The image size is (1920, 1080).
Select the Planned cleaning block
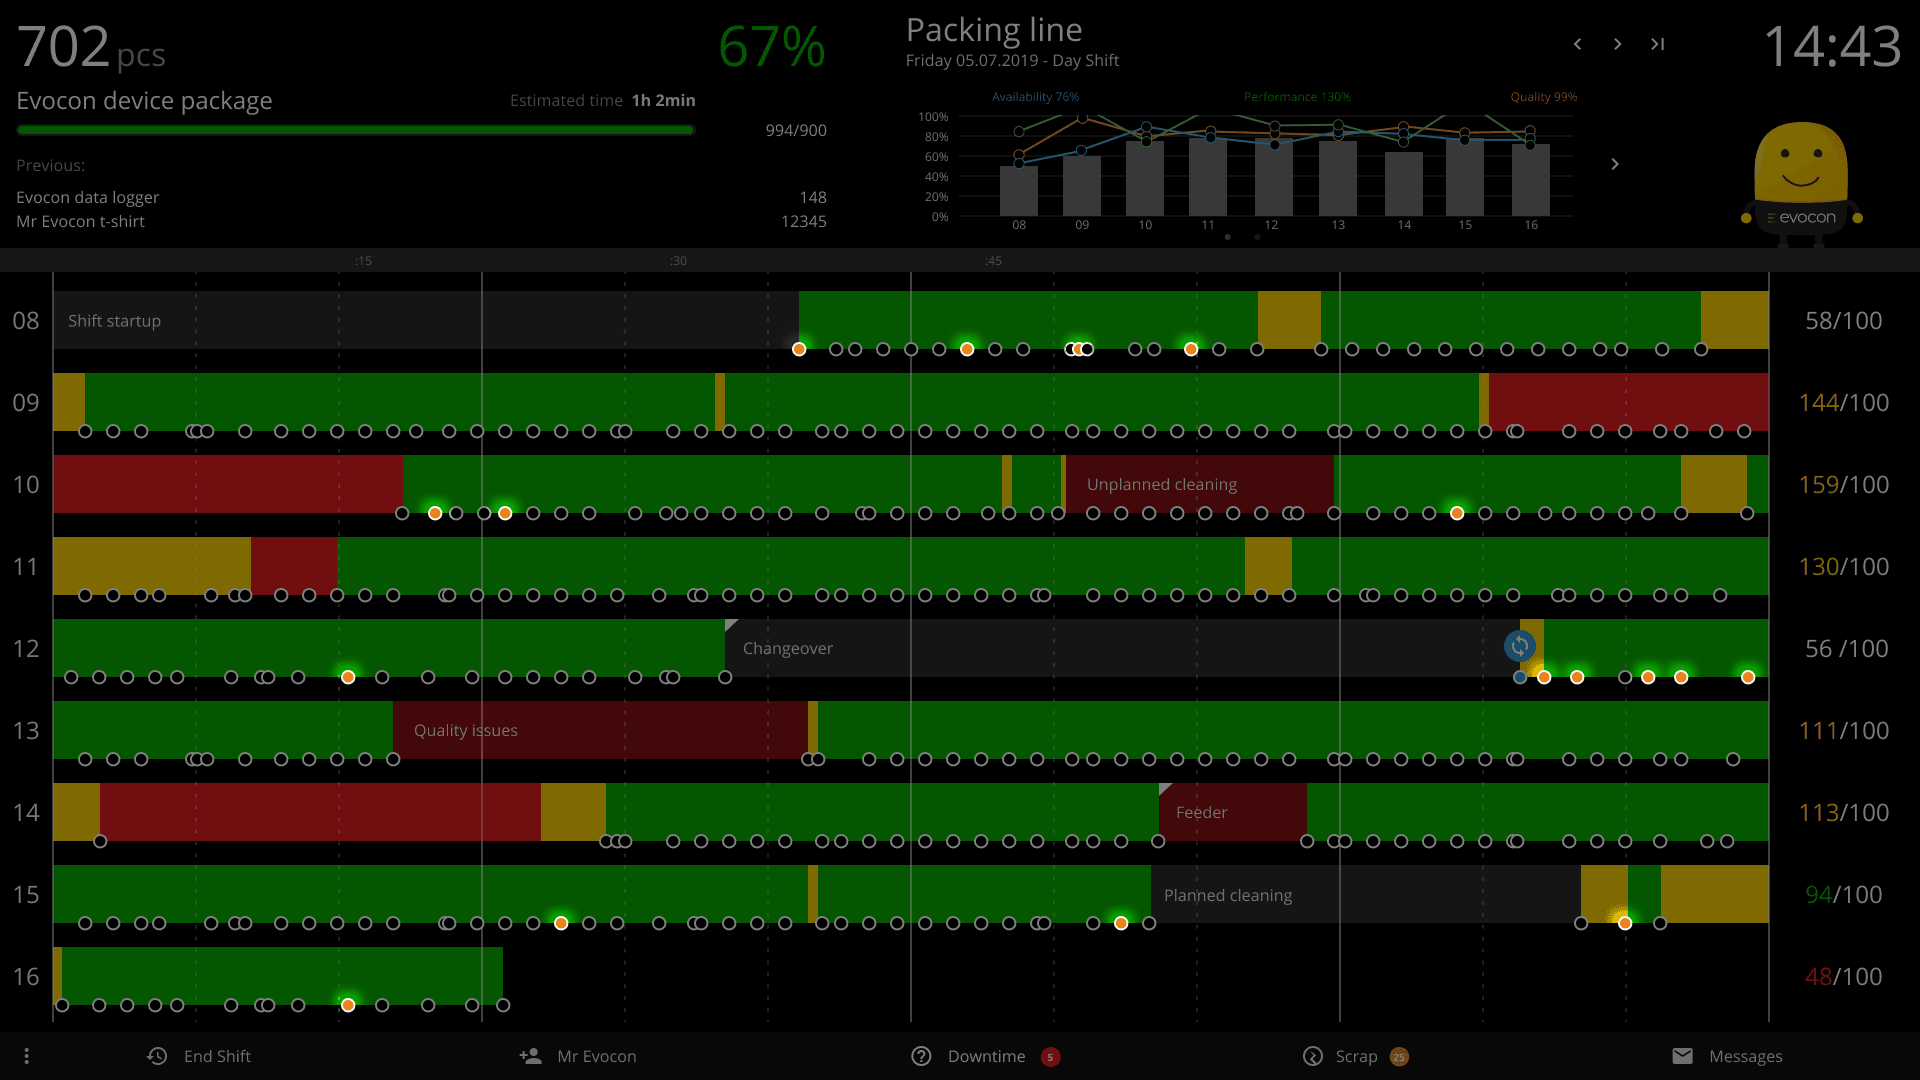(1365, 894)
